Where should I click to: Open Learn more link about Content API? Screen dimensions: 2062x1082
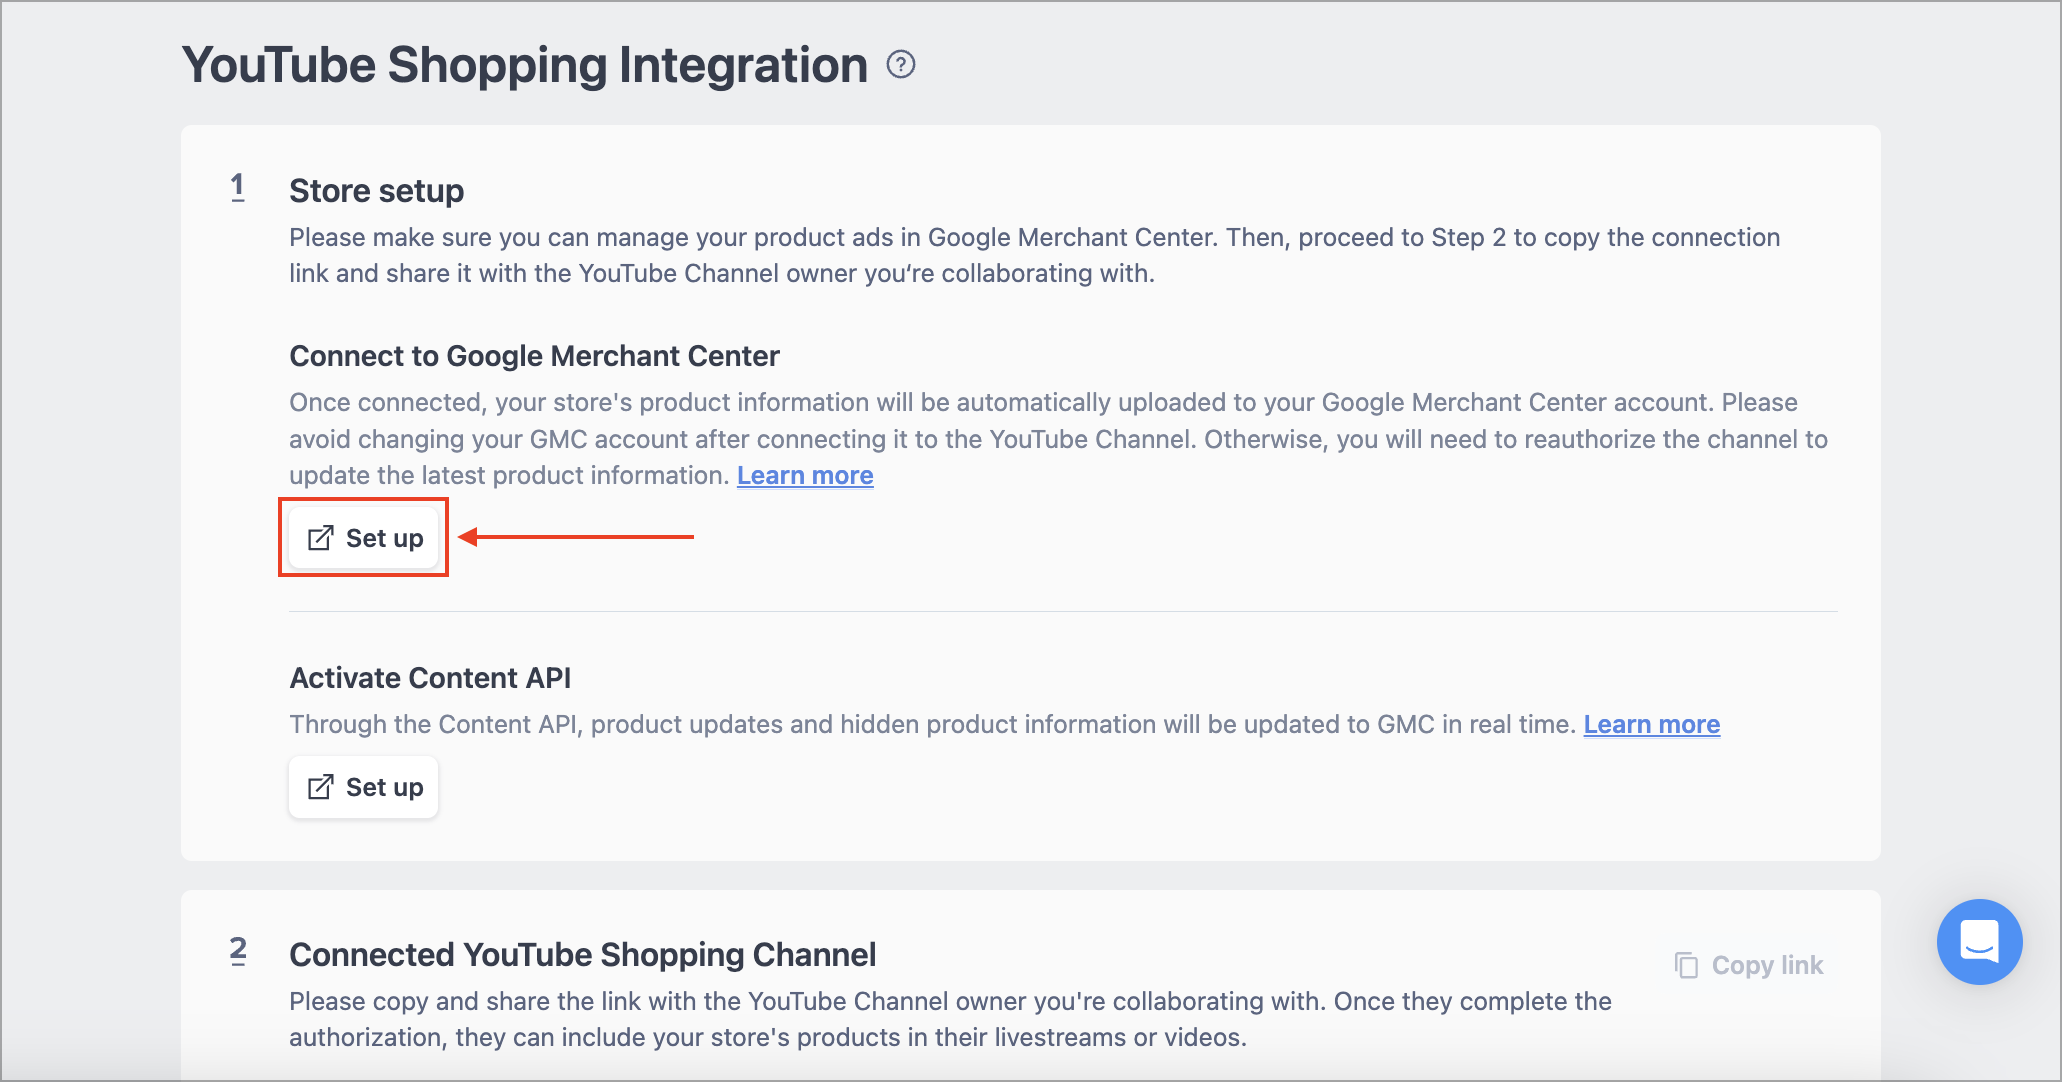click(x=1652, y=724)
